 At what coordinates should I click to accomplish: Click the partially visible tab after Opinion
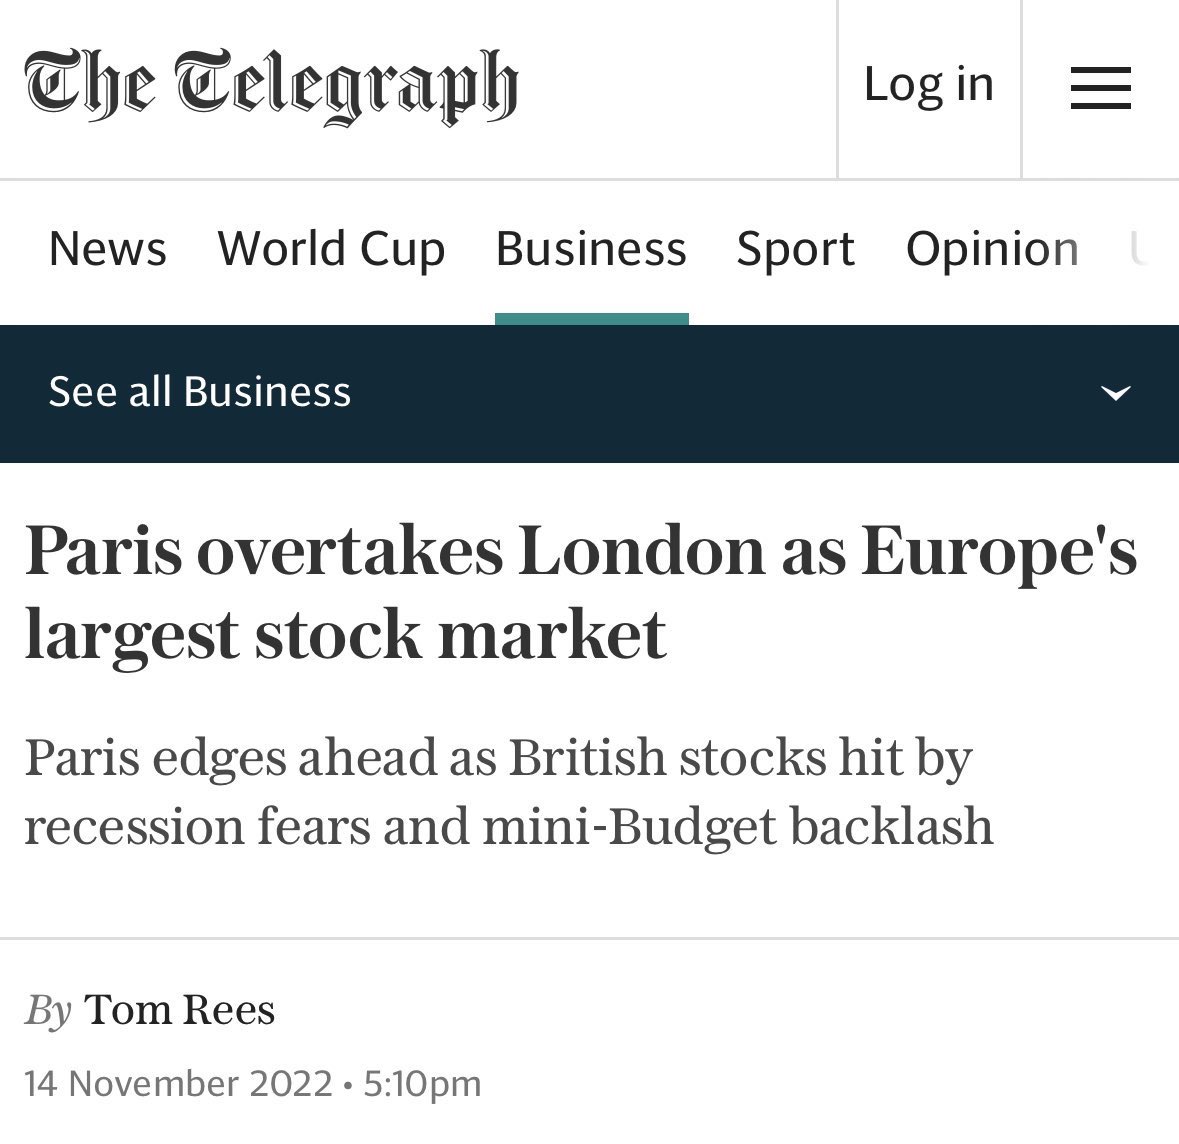pyautogui.click(x=1138, y=249)
